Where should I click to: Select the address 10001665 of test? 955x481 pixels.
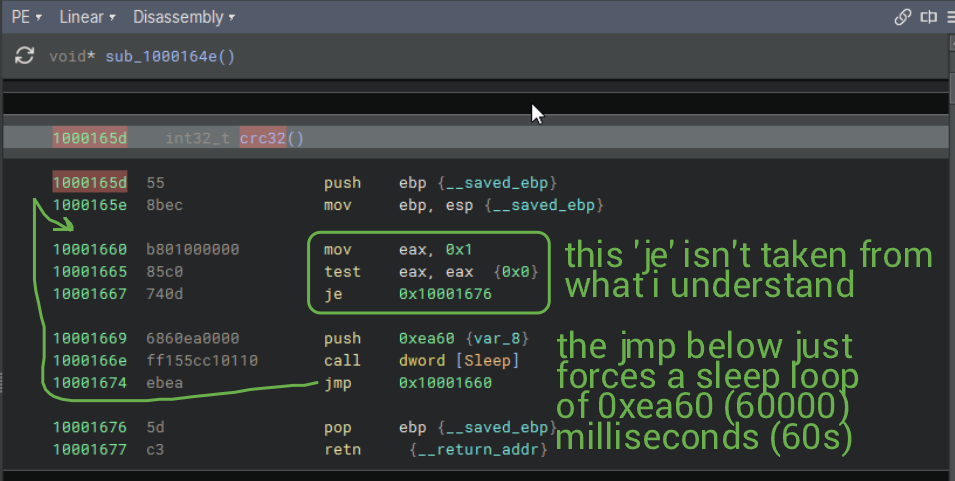[90, 271]
